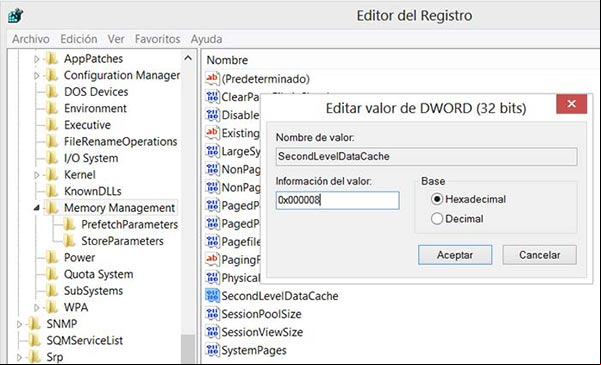
Task: Select the WPA tree item
Action: 76,307
